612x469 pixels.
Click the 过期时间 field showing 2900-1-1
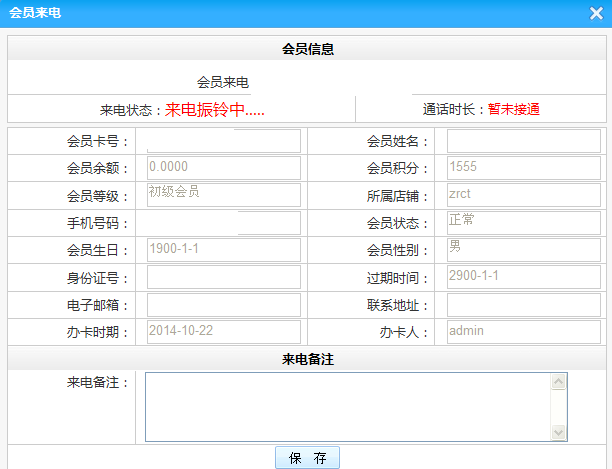[x=523, y=277]
